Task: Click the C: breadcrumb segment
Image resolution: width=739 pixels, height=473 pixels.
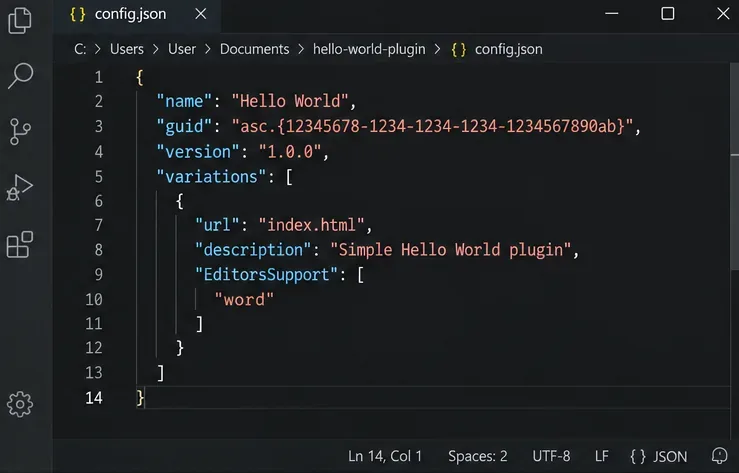Action: (80, 49)
